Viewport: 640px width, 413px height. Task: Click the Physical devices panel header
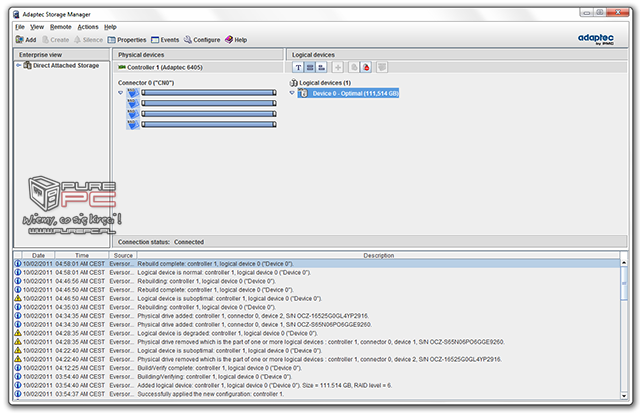[x=198, y=55]
